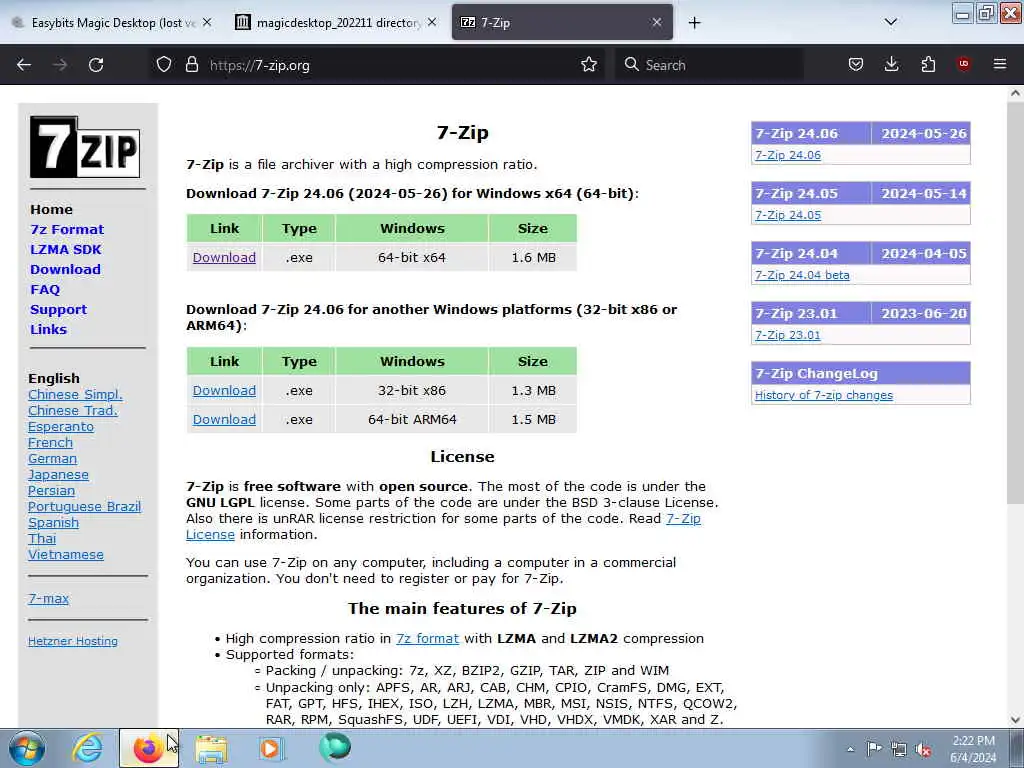Open 7z Format sidebar link
The image size is (1024, 768).
pos(67,229)
